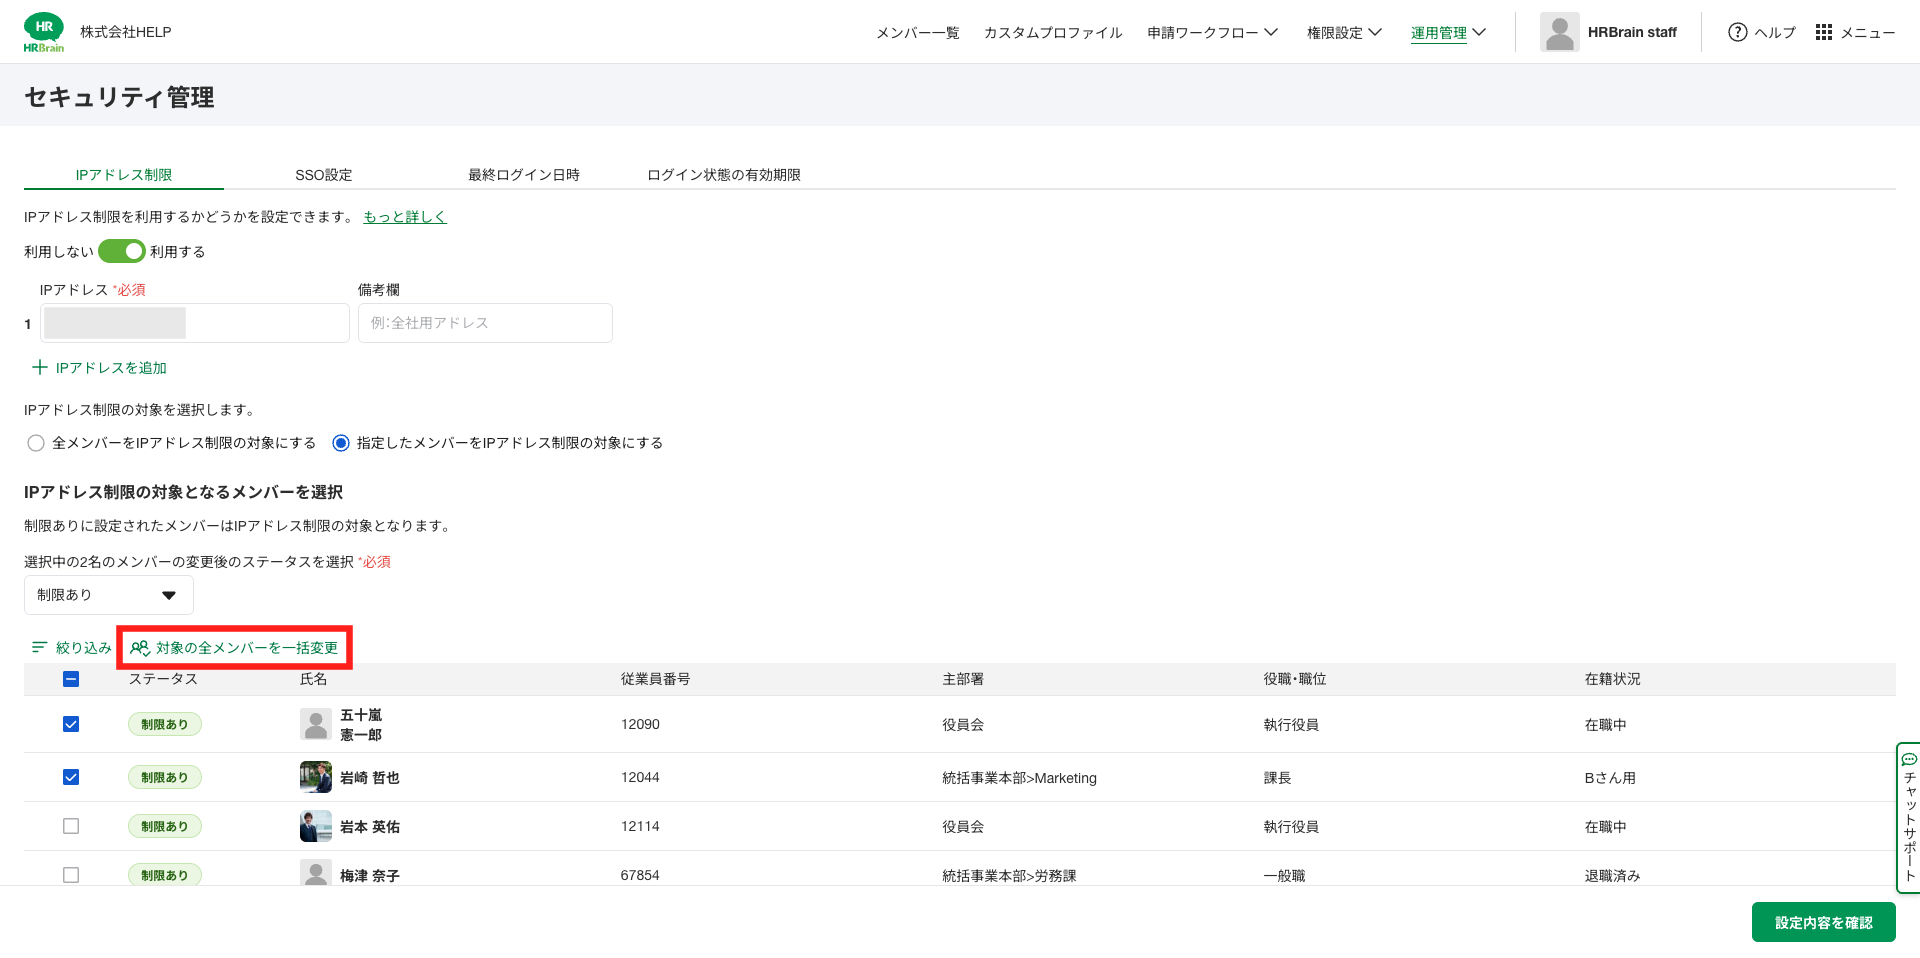Switch to the SSO設定 tab

point(324,174)
